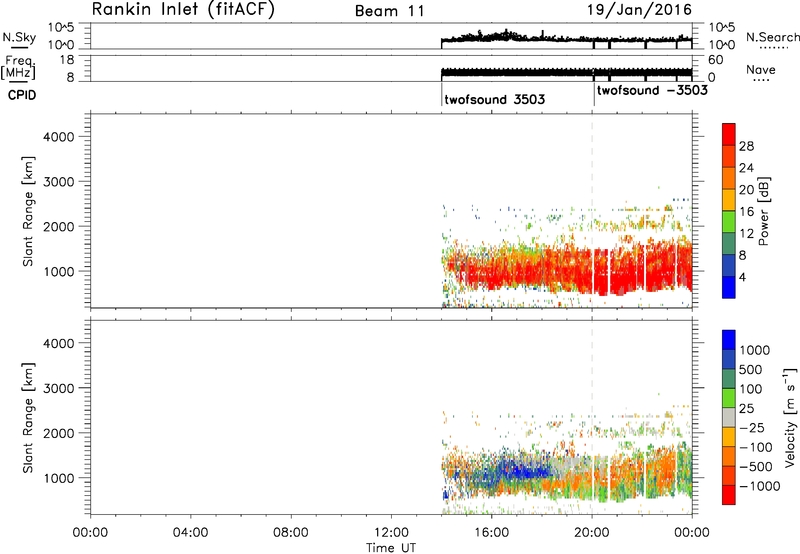This screenshot has width=800, height=554.
Task: Click the '4000' tick in the power panel
Action: pyautogui.click(x=58, y=137)
